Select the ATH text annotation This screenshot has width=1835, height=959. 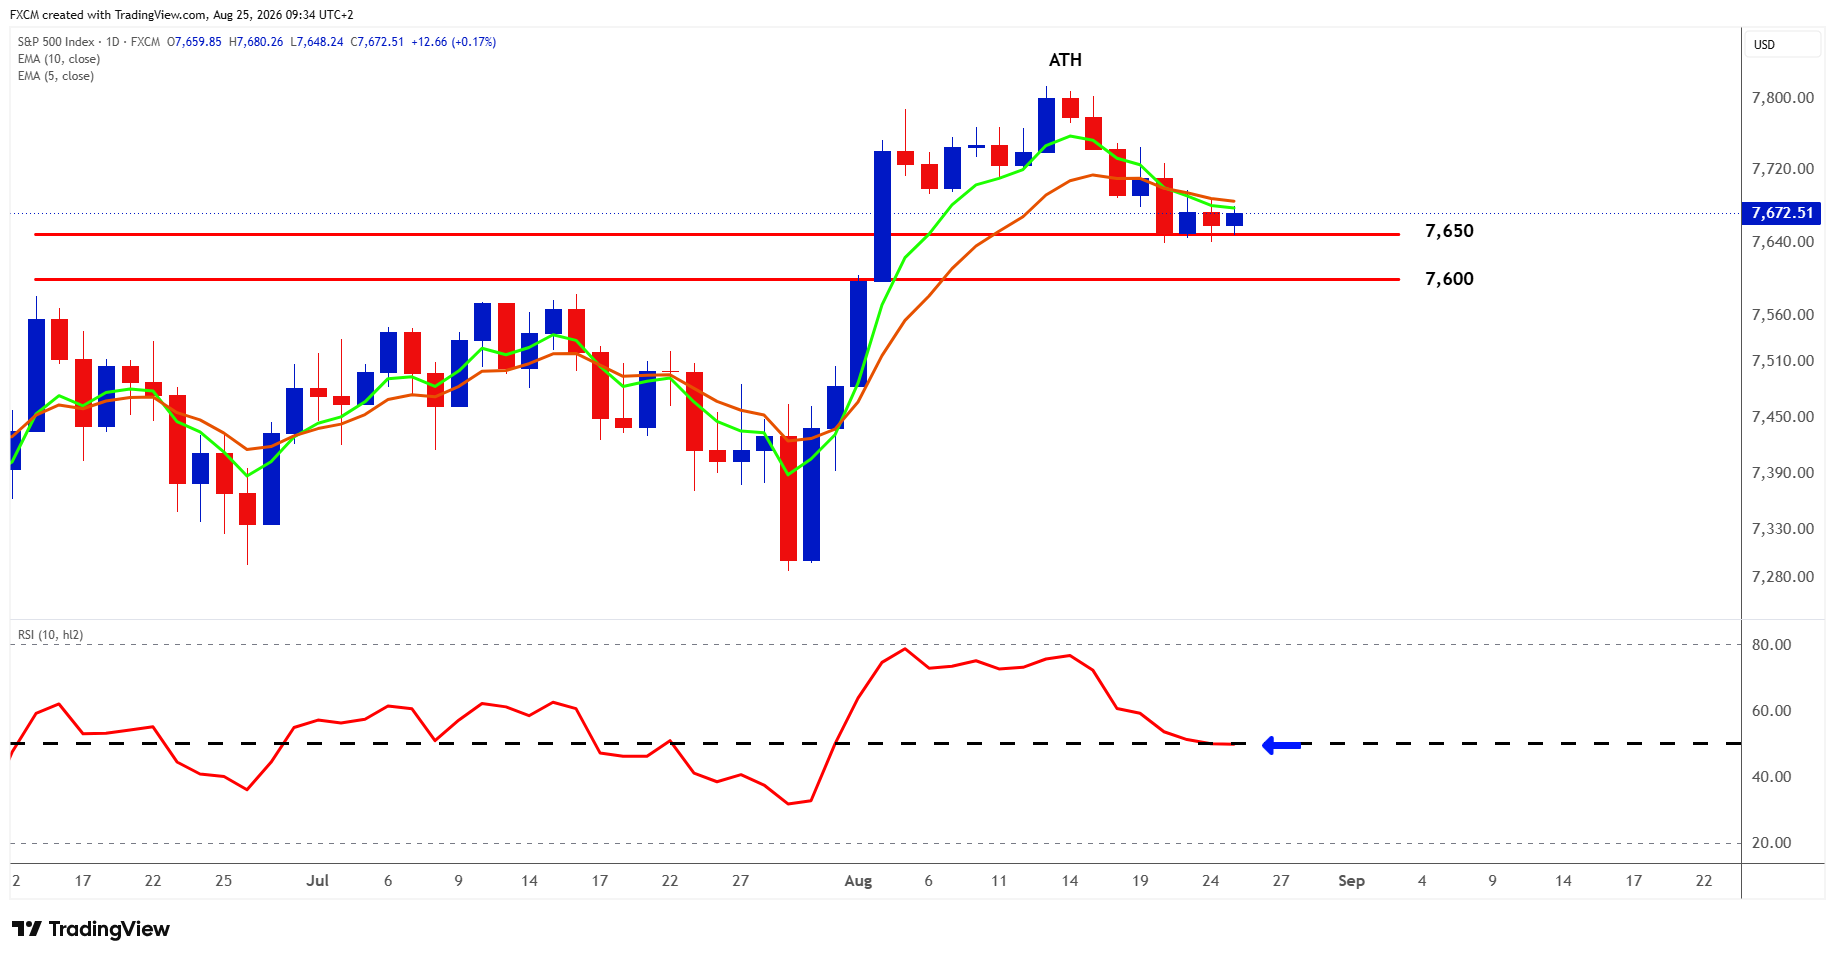pos(1065,60)
